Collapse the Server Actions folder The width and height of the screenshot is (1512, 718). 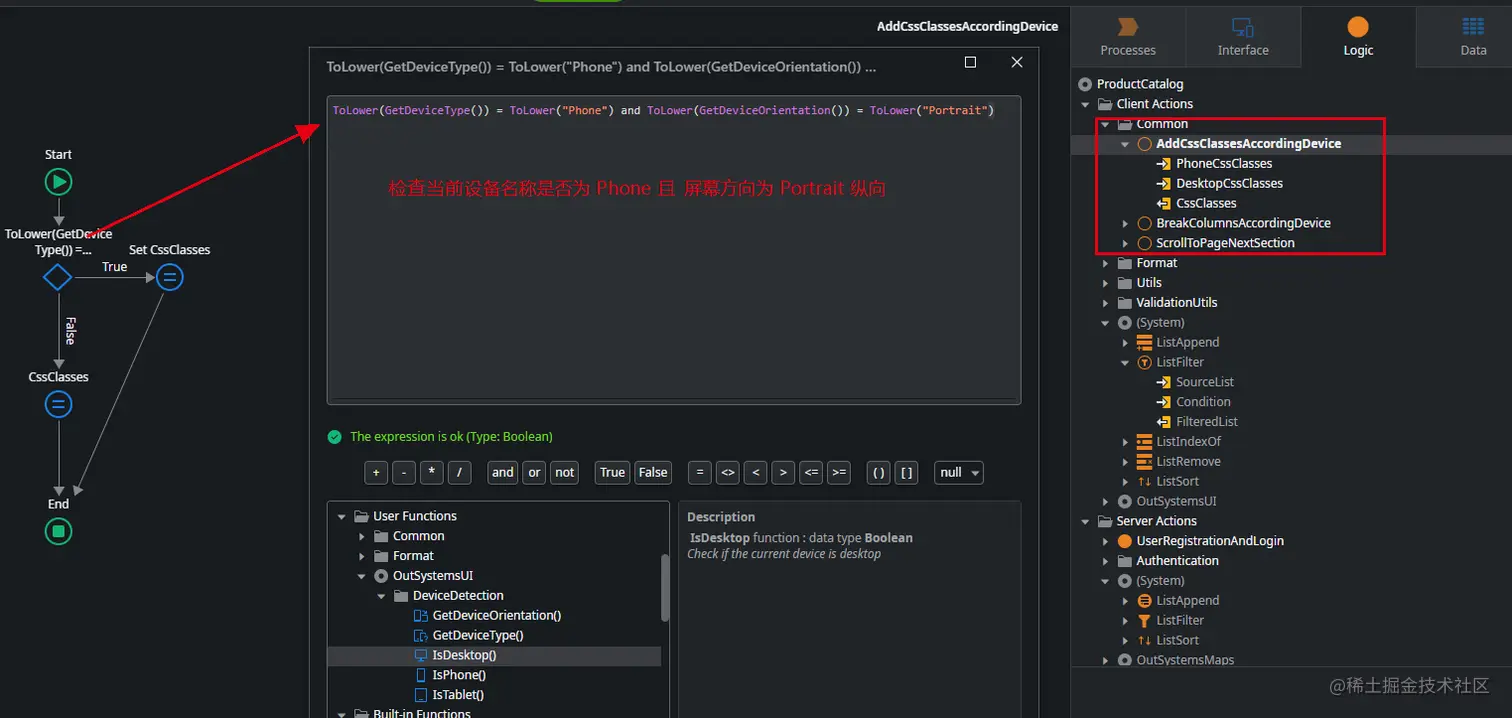(1085, 521)
